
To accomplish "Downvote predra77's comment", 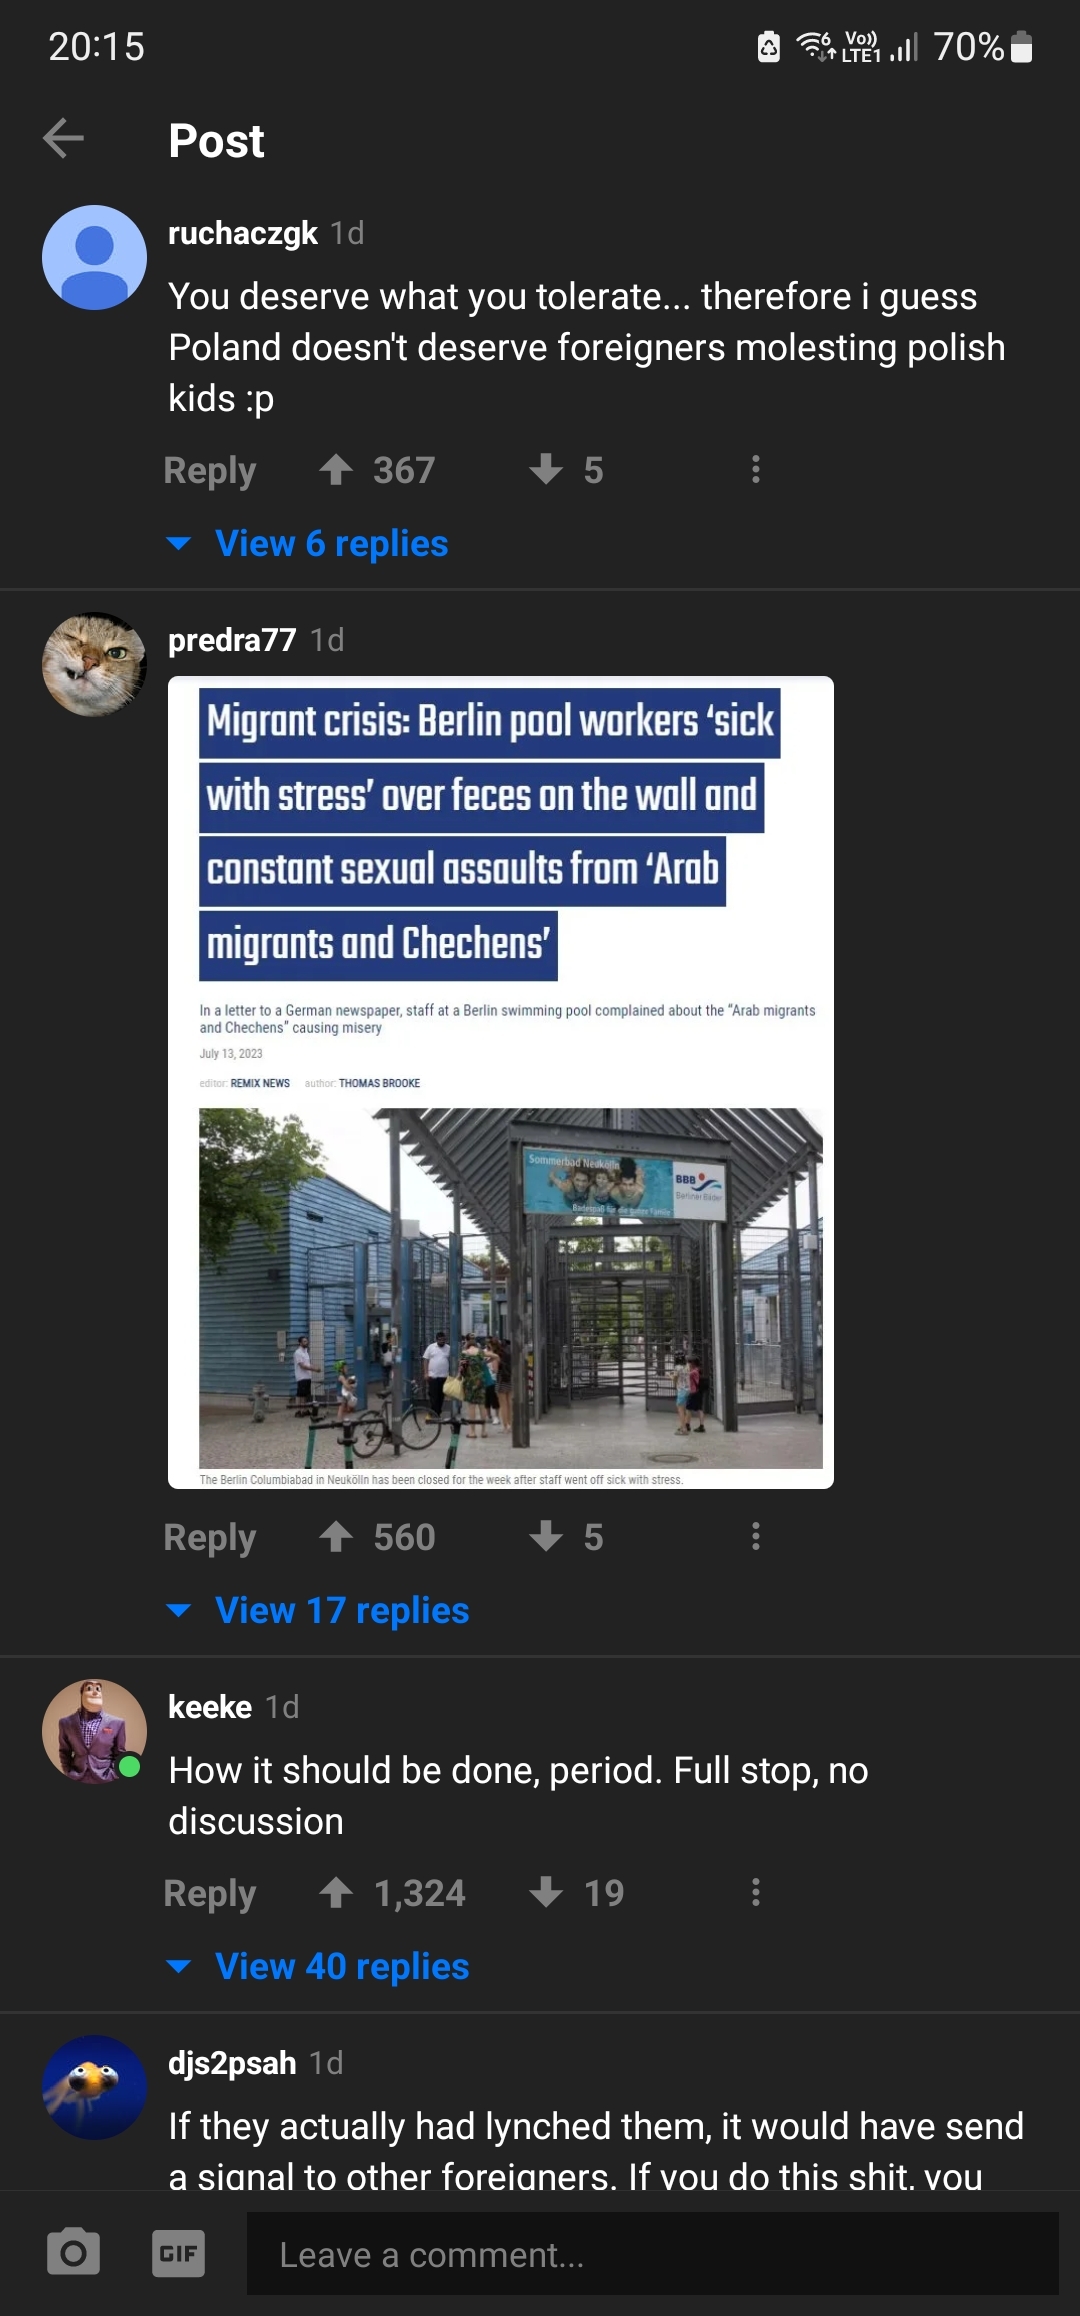I will point(546,1536).
